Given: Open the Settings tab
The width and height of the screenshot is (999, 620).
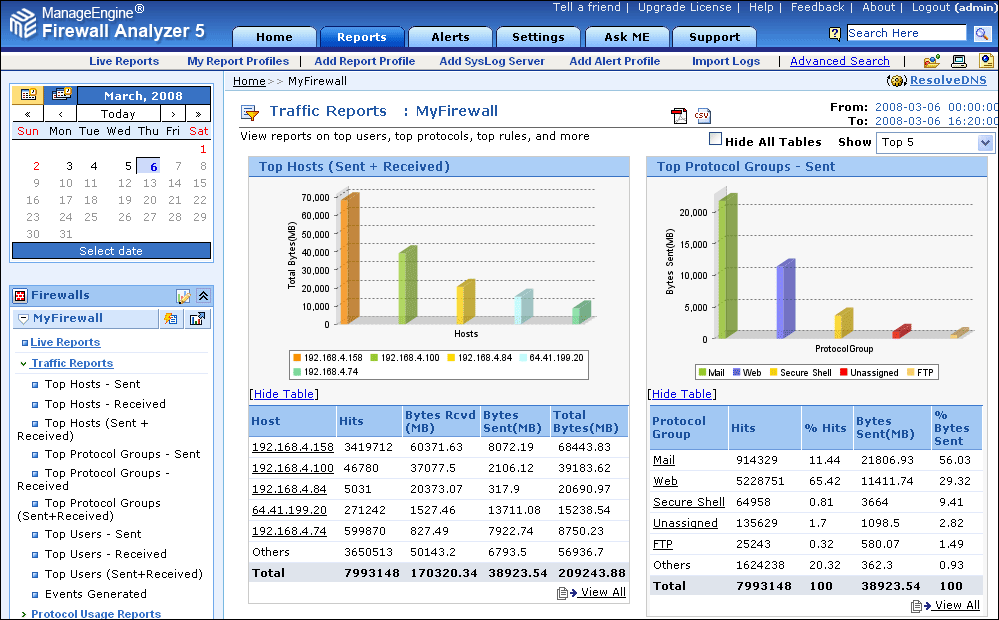Looking at the screenshot, I should [x=538, y=37].
